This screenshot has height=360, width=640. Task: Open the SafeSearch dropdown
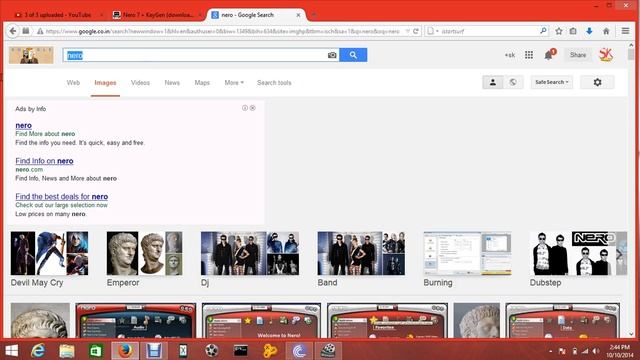(x=551, y=82)
